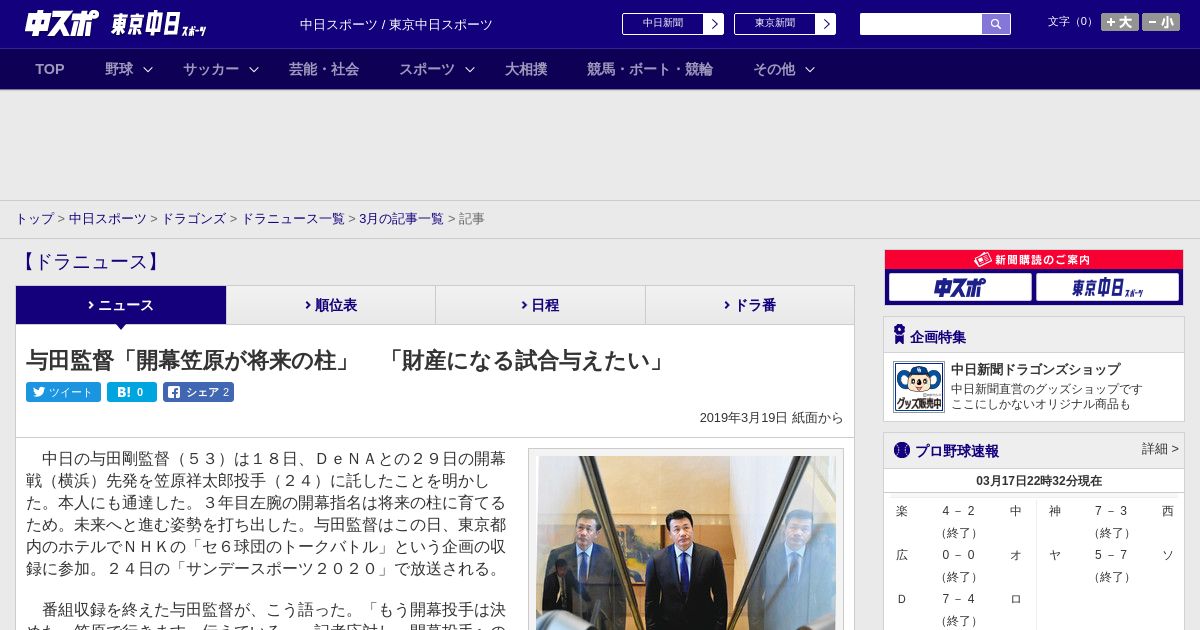Click score 5-7 for ヤ vs ソ
The width and height of the screenshot is (1200, 630).
(1111, 555)
